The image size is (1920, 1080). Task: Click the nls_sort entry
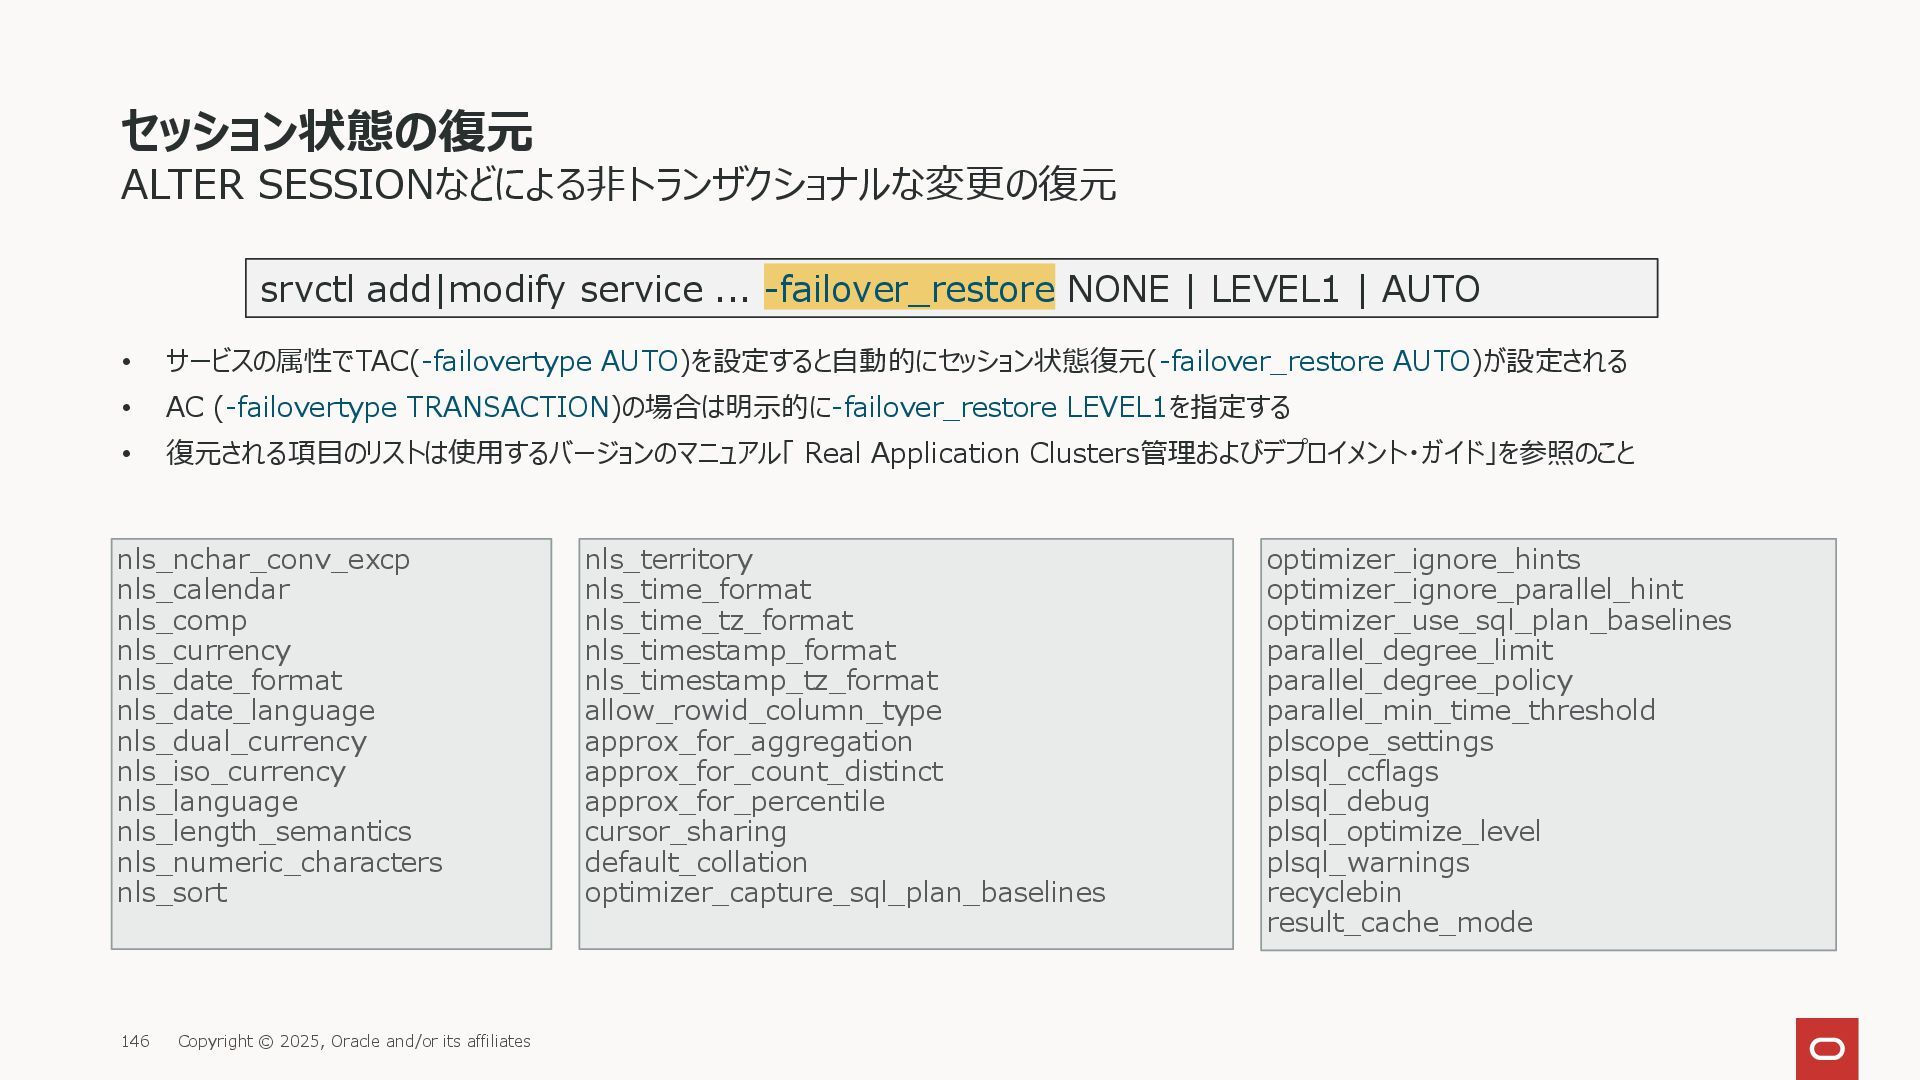tap(172, 893)
